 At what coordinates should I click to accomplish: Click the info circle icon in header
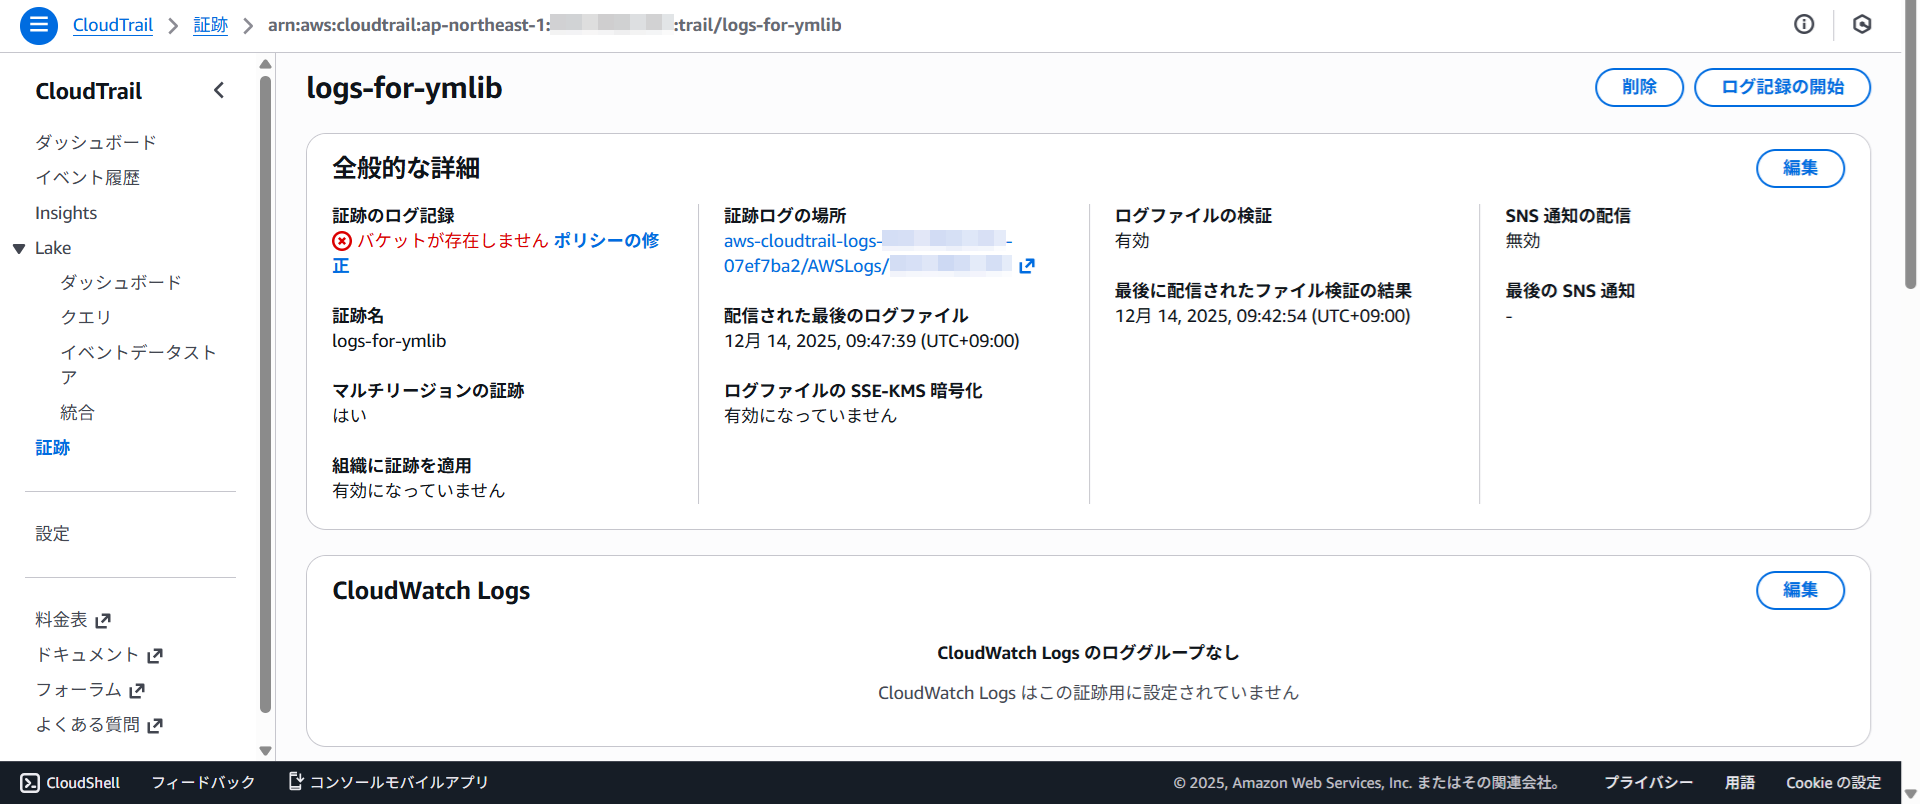[x=1804, y=25]
